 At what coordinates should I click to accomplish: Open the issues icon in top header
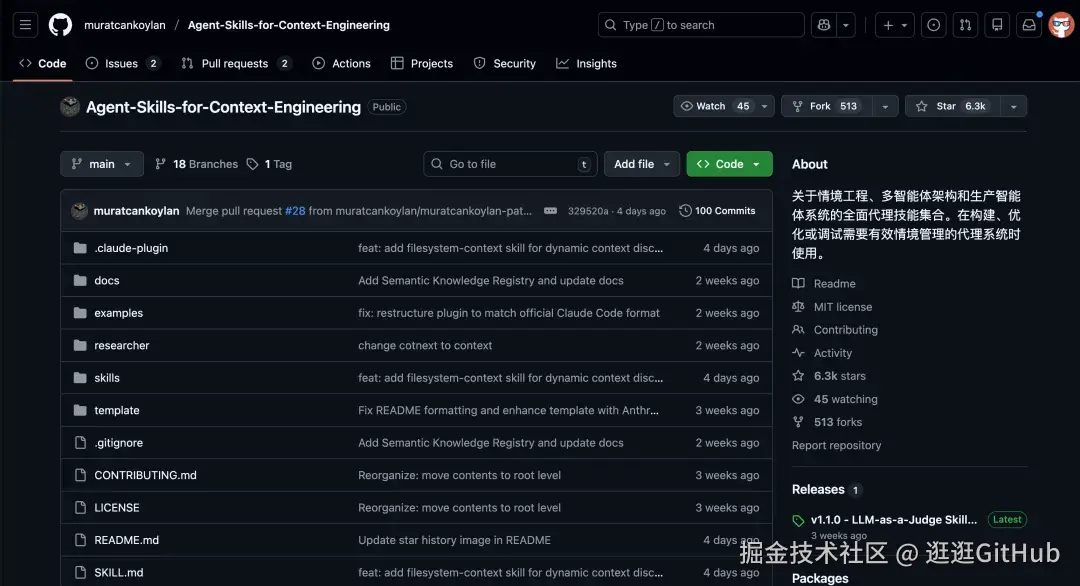point(933,25)
